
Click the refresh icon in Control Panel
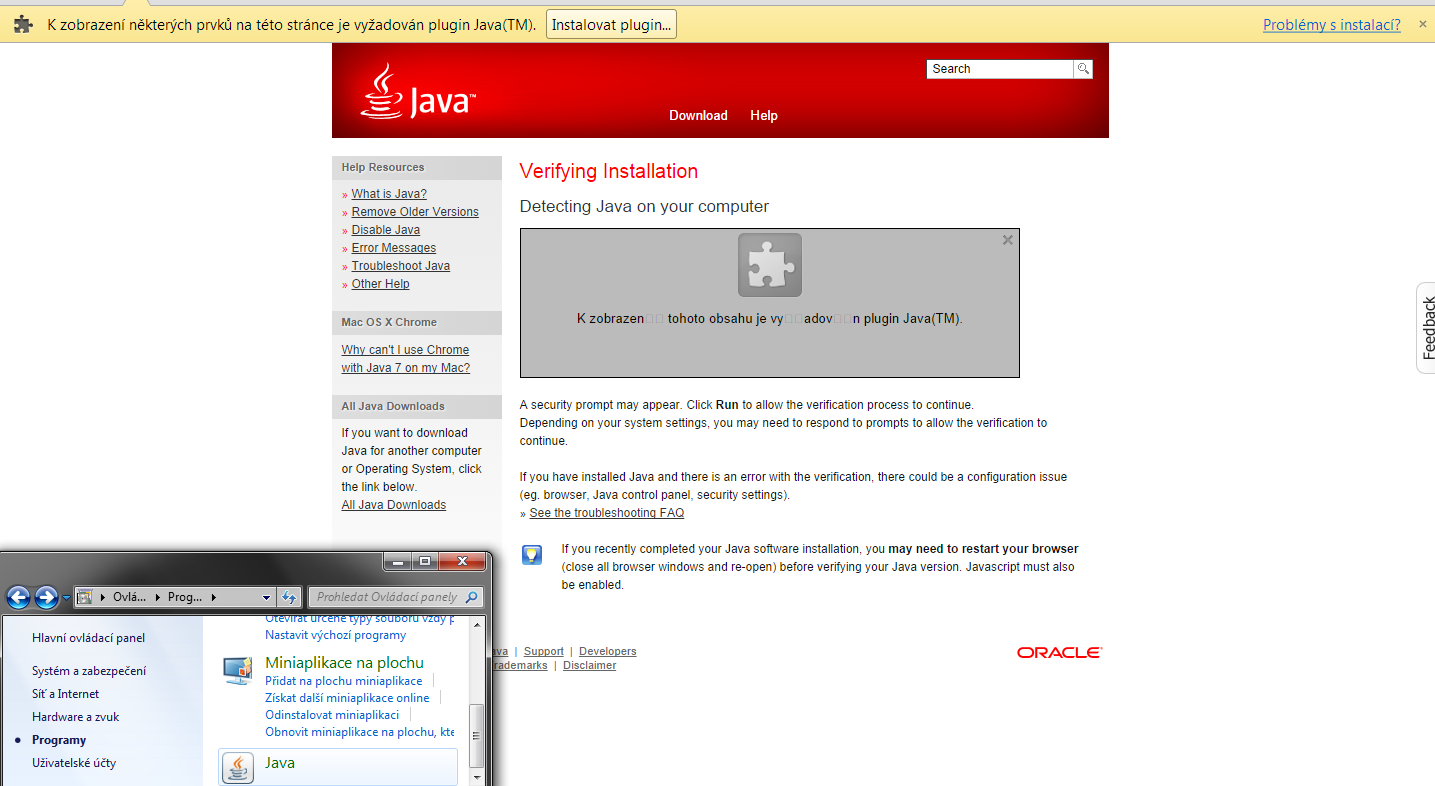coord(288,597)
